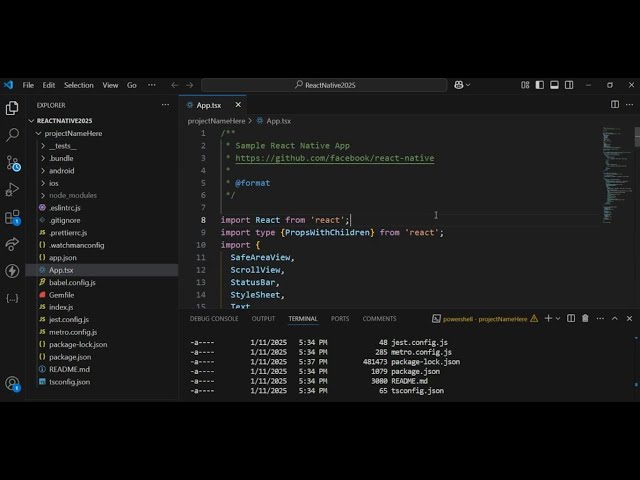Viewport: 640px width, 480px height.
Task: Split the terminal pane
Action: [x=571, y=318]
